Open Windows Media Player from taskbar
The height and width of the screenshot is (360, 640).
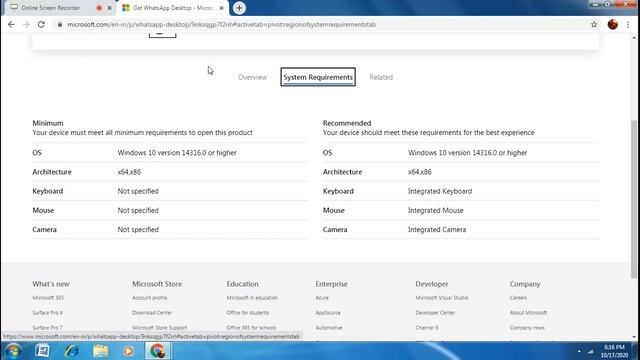coord(129,351)
